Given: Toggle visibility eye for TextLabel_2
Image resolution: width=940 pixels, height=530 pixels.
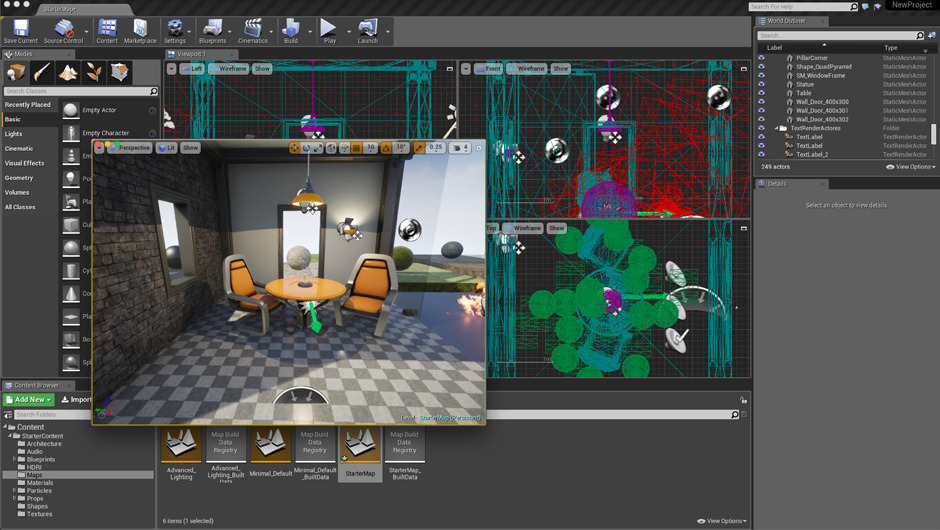Looking at the screenshot, I should pyautogui.click(x=762, y=155).
